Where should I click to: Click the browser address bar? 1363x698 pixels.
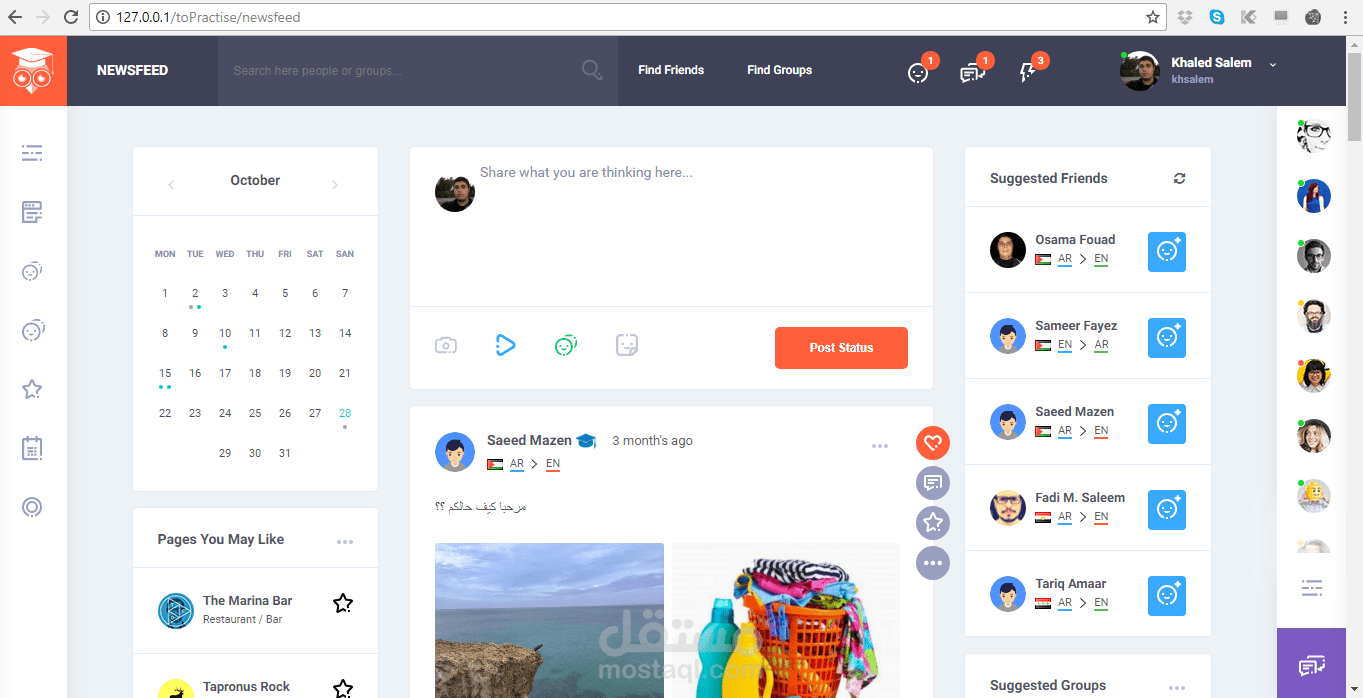coord(630,17)
